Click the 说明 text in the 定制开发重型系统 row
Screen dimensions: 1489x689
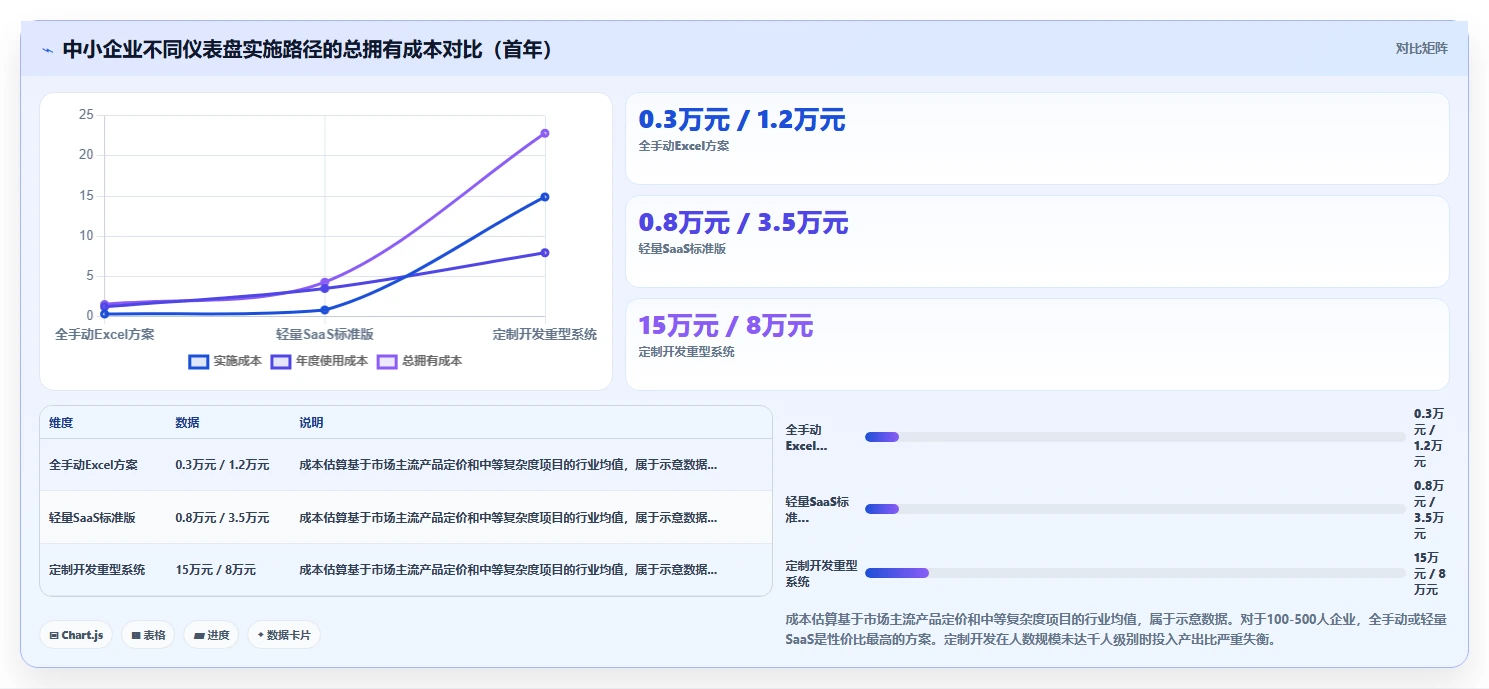pyautogui.click(x=508, y=570)
